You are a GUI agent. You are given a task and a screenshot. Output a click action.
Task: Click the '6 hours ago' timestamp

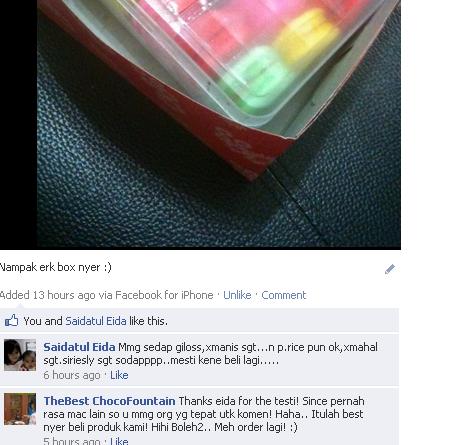click(x=72, y=375)
